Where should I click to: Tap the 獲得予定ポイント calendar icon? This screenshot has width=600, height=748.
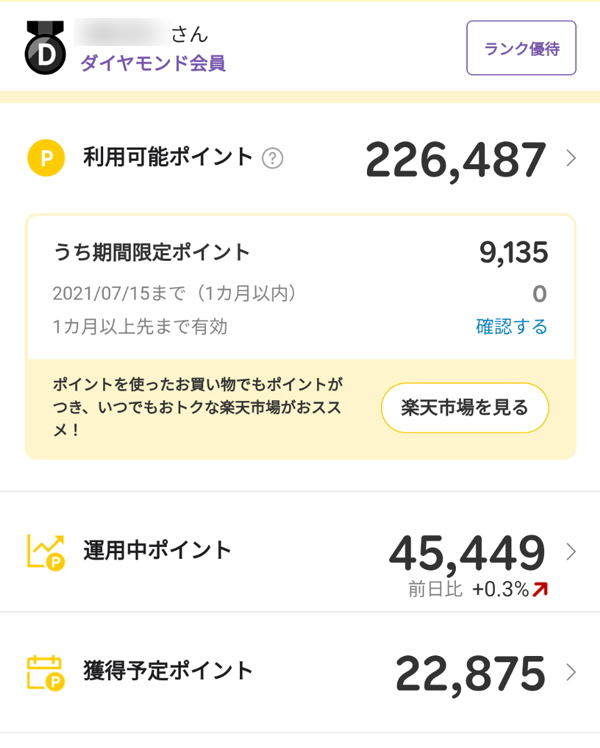click(46, 673)
